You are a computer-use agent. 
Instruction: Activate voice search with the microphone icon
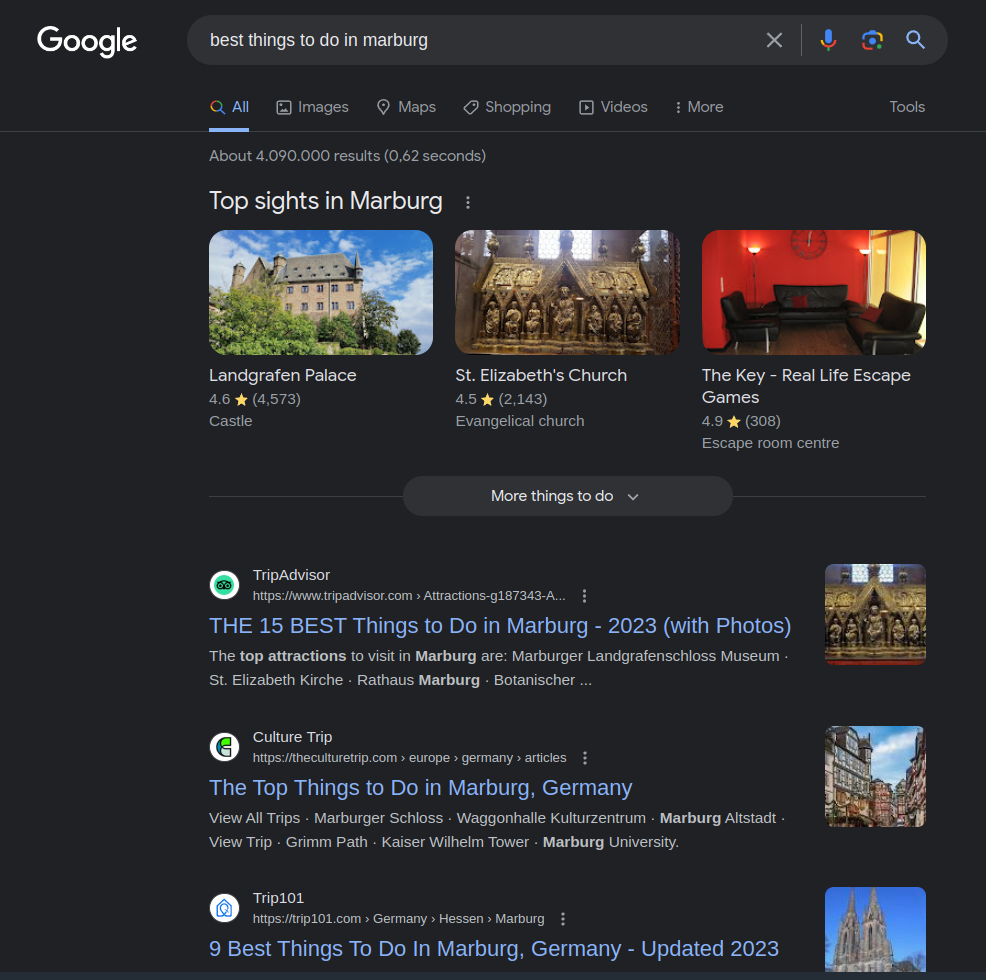tap(828, 40)
